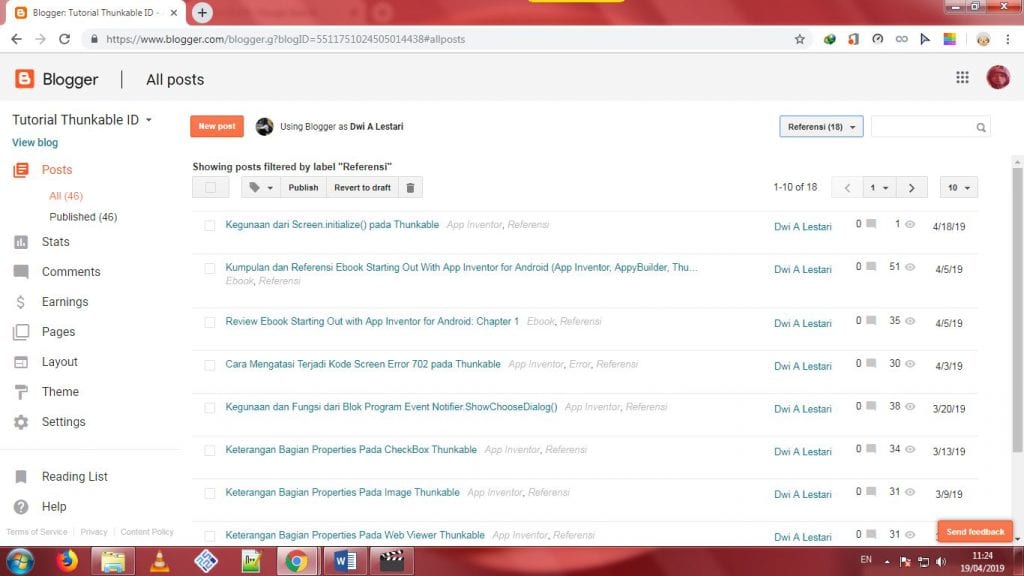
Task: Expand the Referensi (18) label filter dropdown
Action: point(820,127)
